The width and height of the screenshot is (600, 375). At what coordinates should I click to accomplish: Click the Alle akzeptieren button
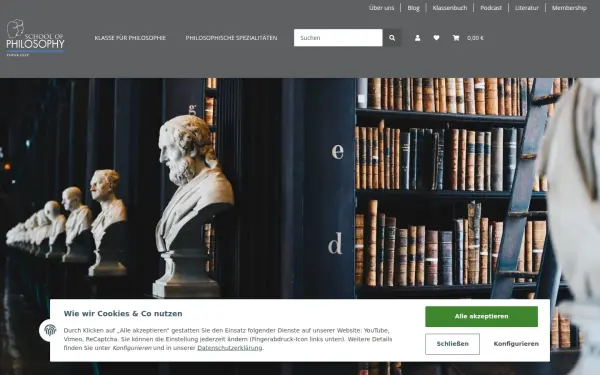(x=481, y=316)
